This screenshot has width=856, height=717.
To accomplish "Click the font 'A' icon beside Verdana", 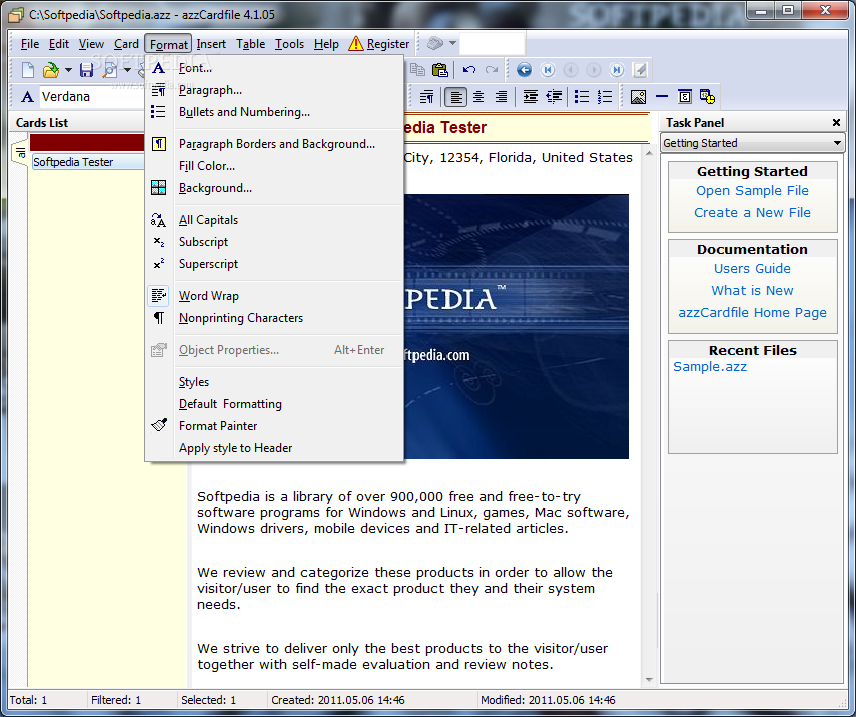I will coord(27,97).
